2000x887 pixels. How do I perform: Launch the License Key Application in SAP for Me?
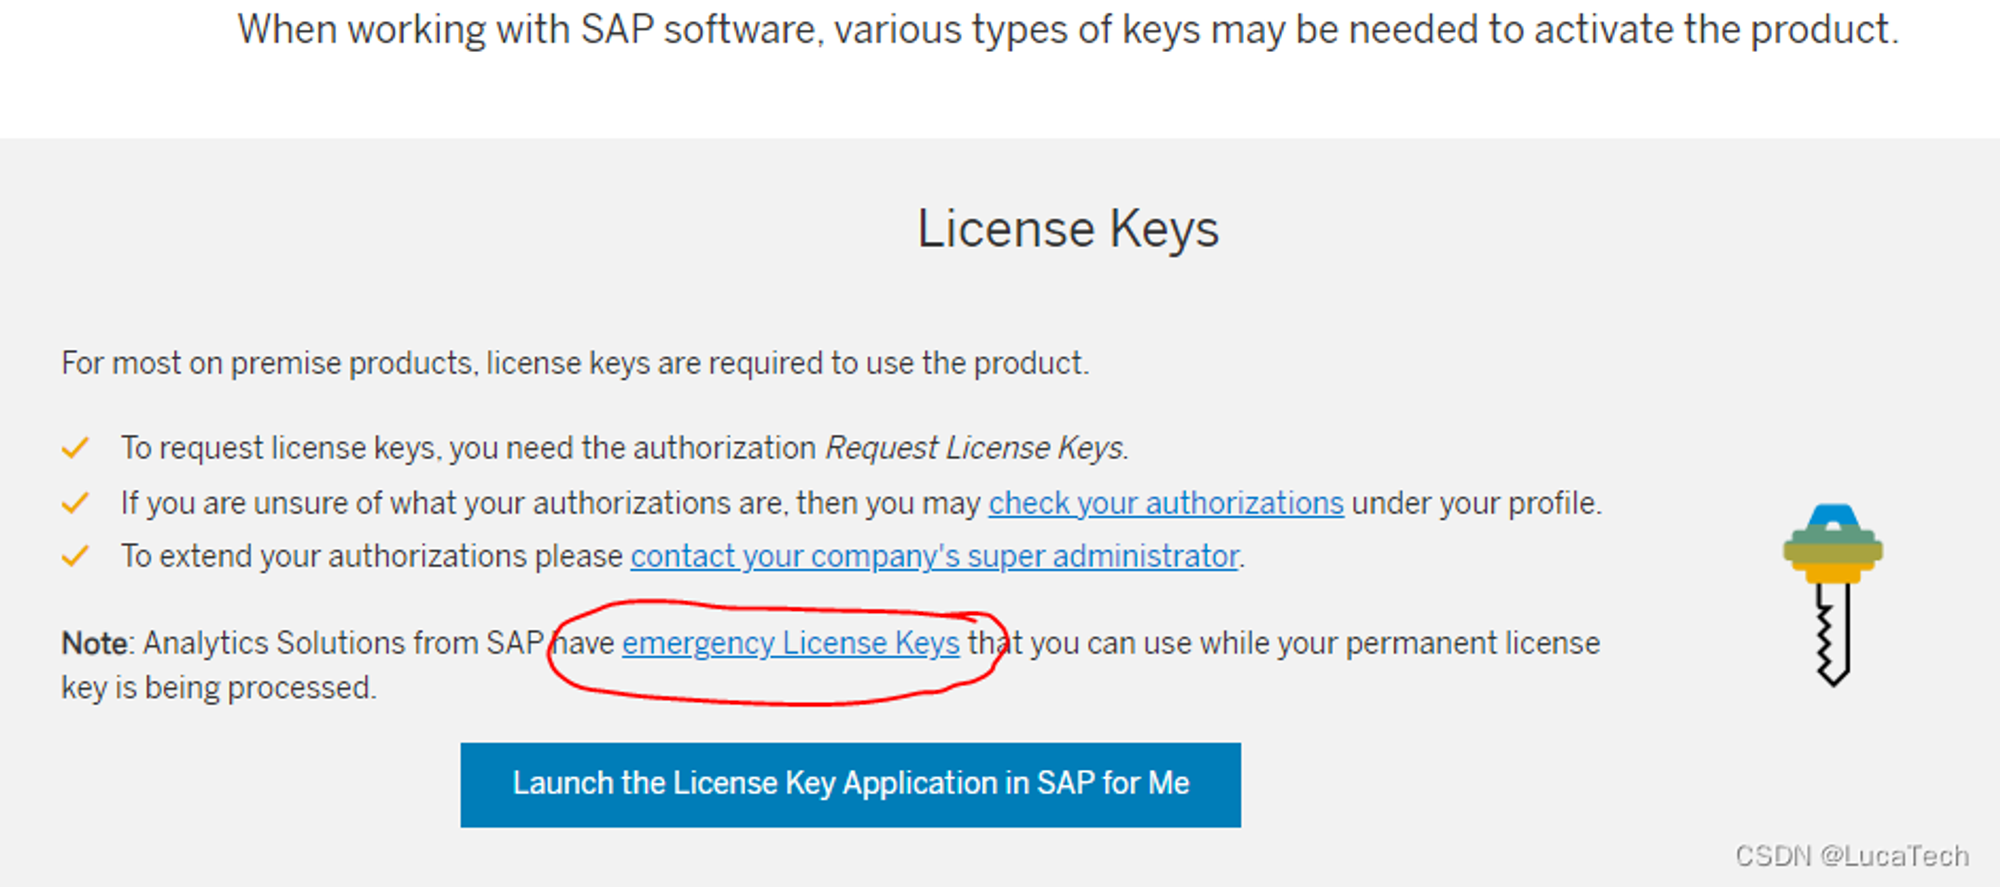coord(851,784)
